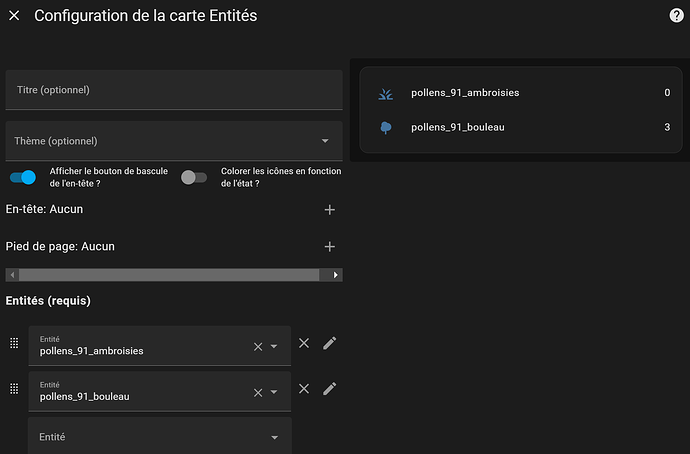Clear the pollens_91_ambroisies entity field value
The height and width of the screenshot is (454, 690).
[258, 347]
